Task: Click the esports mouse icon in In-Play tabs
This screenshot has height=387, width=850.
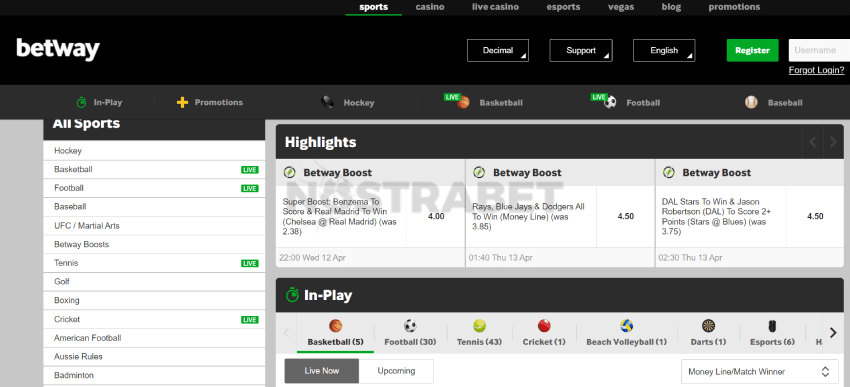Action: (772, 326)
